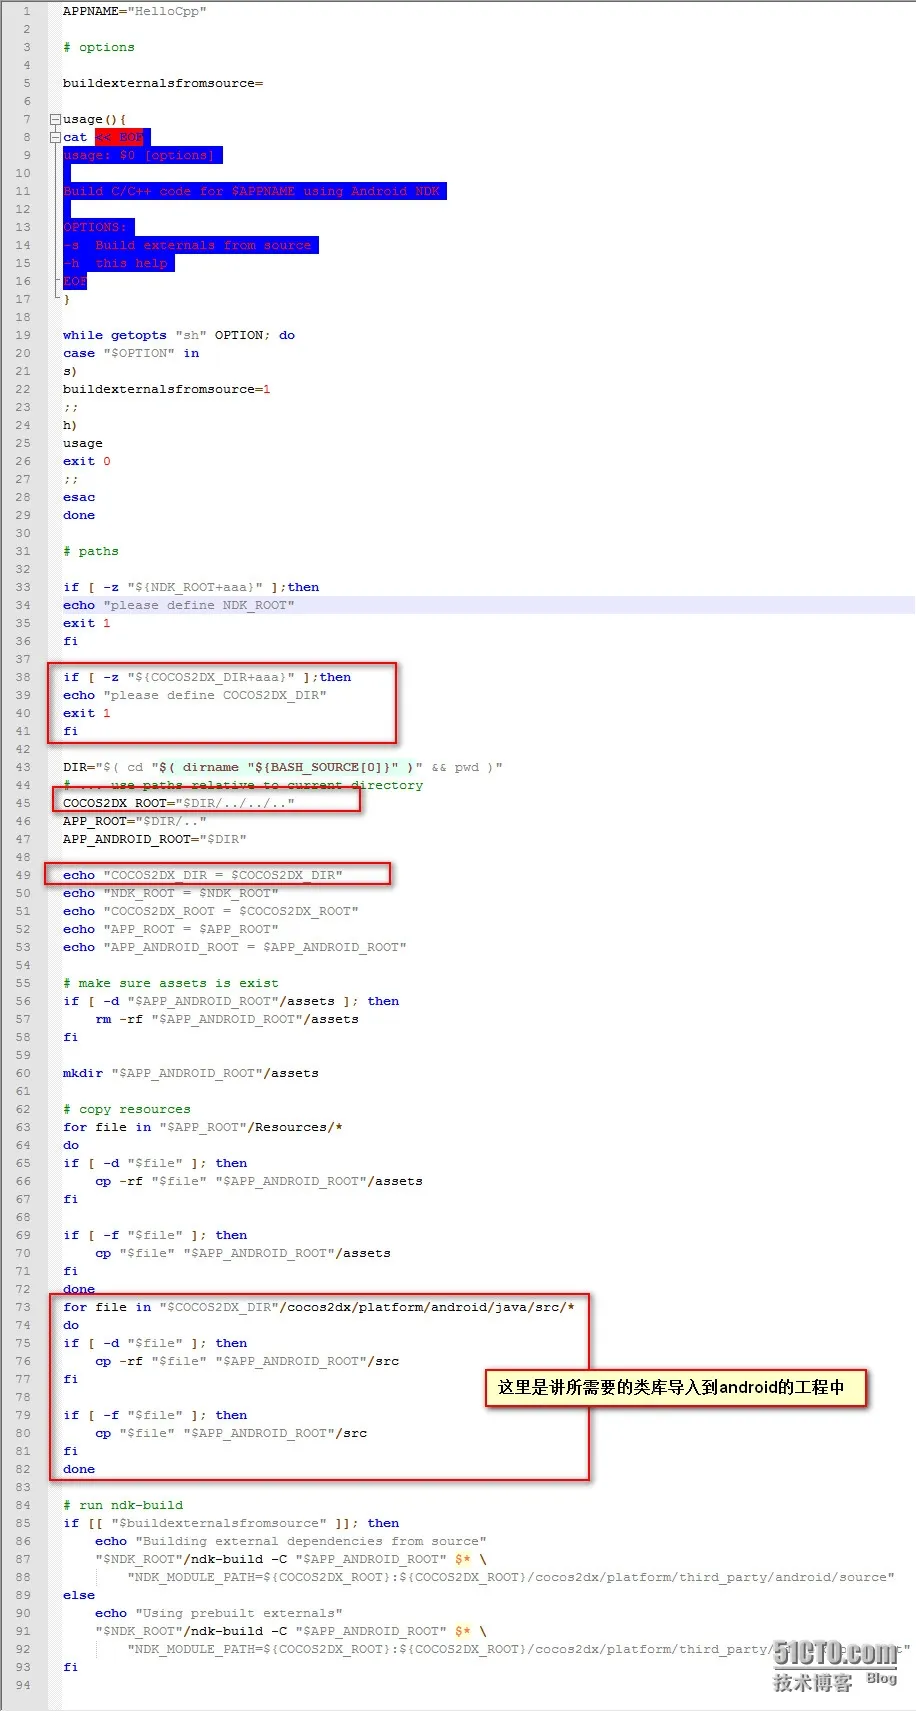Click the highlighted 'Build C/C++ code for $APPNAME' line
Image resolution: width=916 pixels, height=1711 pixels.
pos(252,192)
